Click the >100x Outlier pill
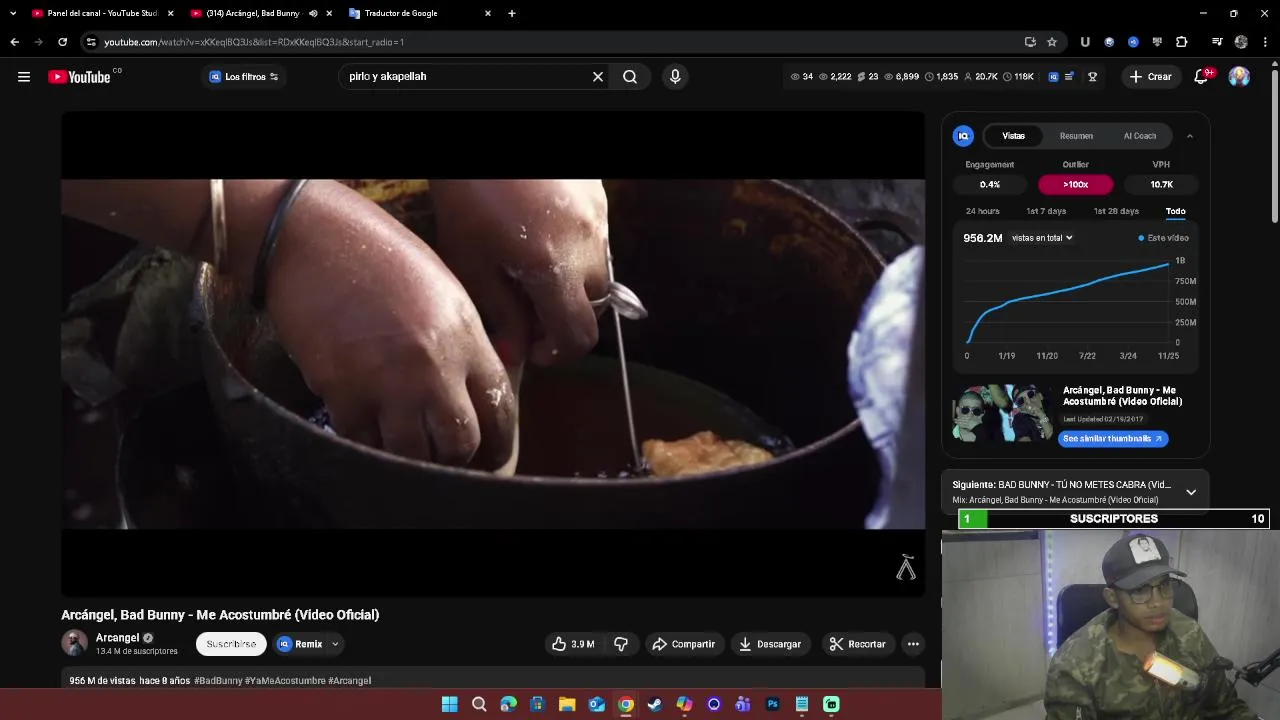The height and width of the screenshot is (720, 1280). point(1075,184)
